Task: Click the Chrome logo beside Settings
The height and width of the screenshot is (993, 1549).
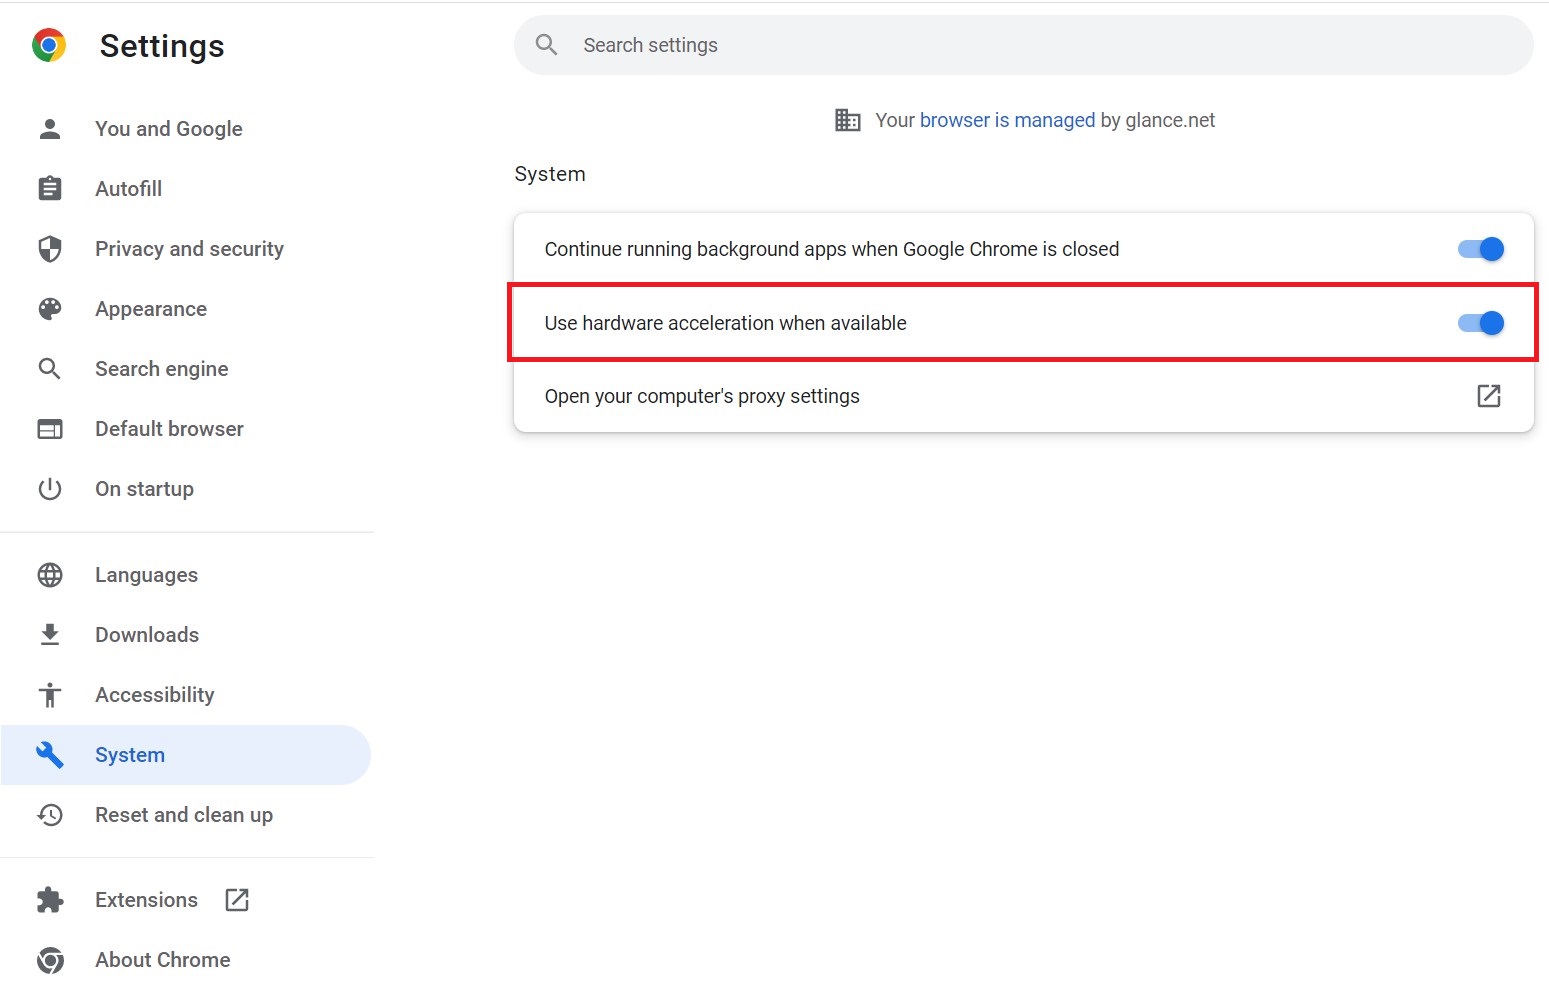Action: point(49,46)
